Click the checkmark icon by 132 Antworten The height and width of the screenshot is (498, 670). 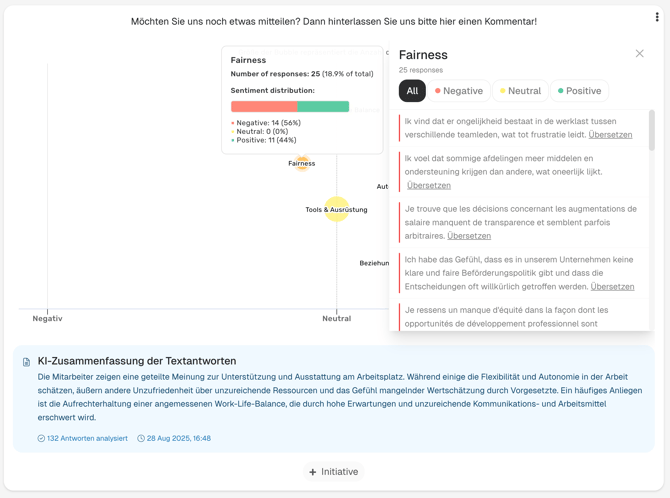41,439
